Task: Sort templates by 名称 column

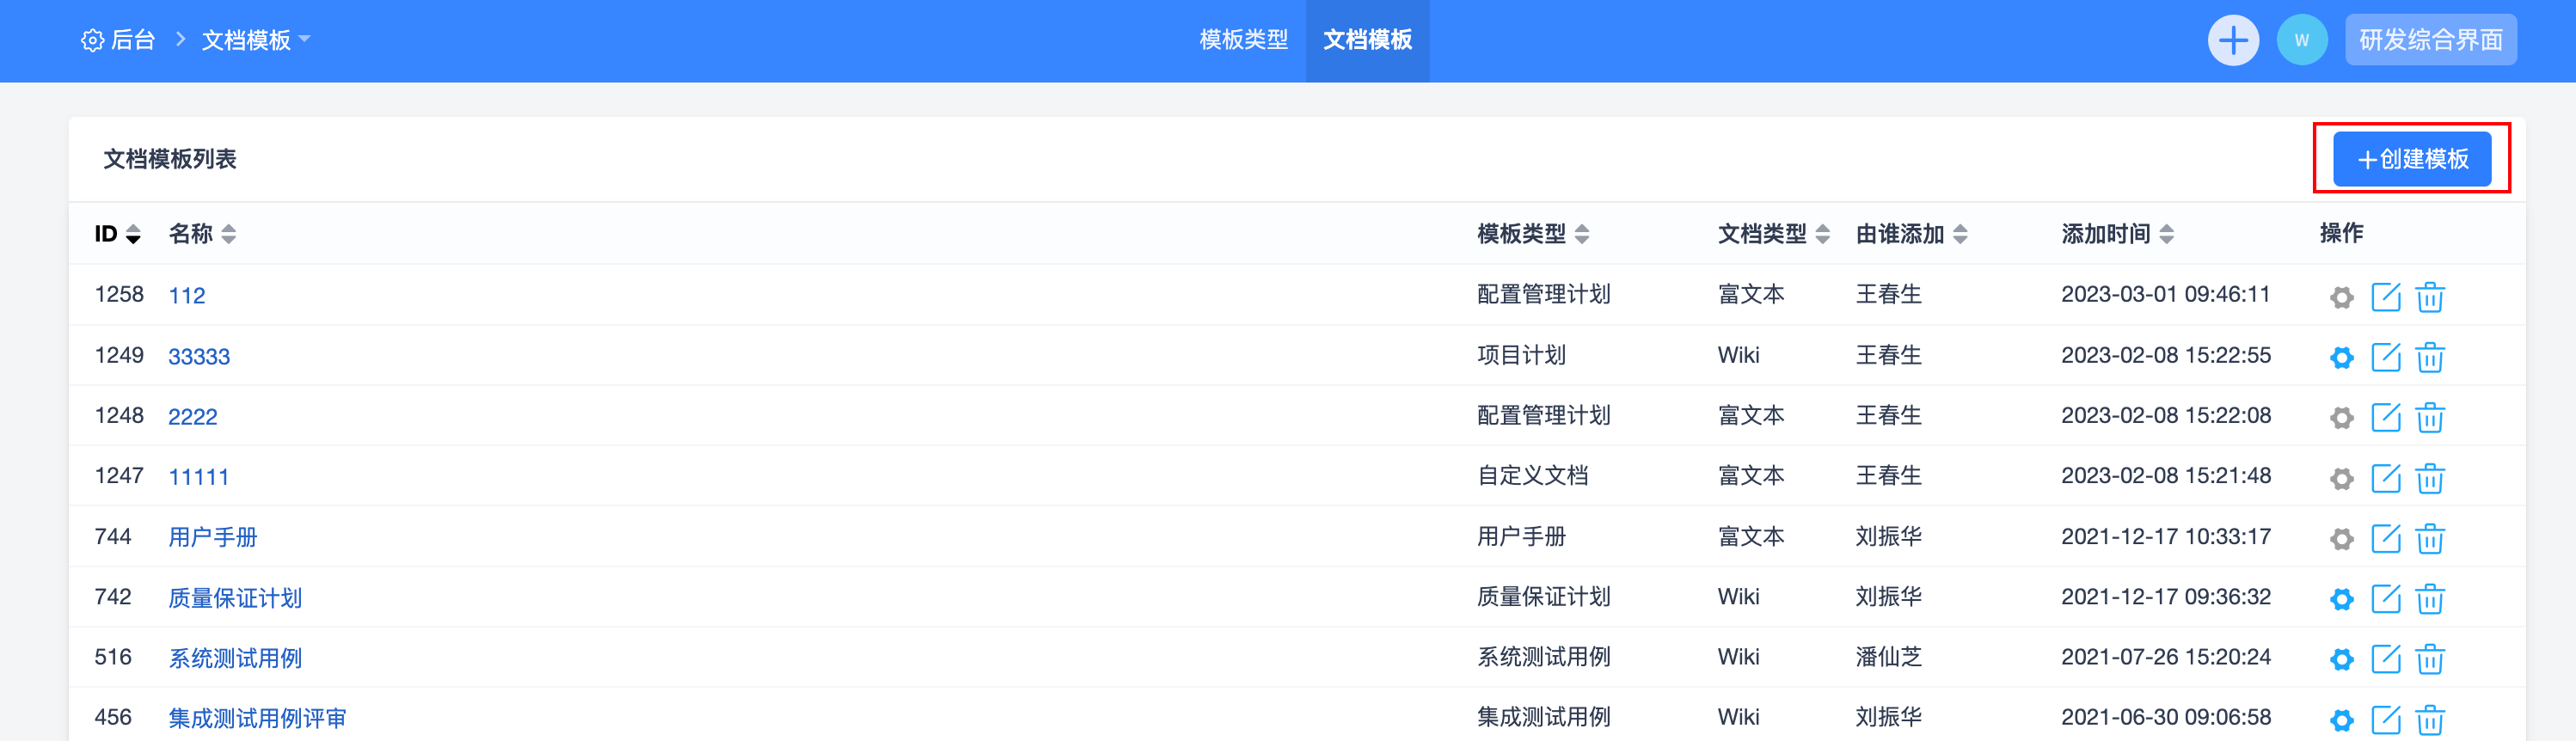Action: pos(229,234)
